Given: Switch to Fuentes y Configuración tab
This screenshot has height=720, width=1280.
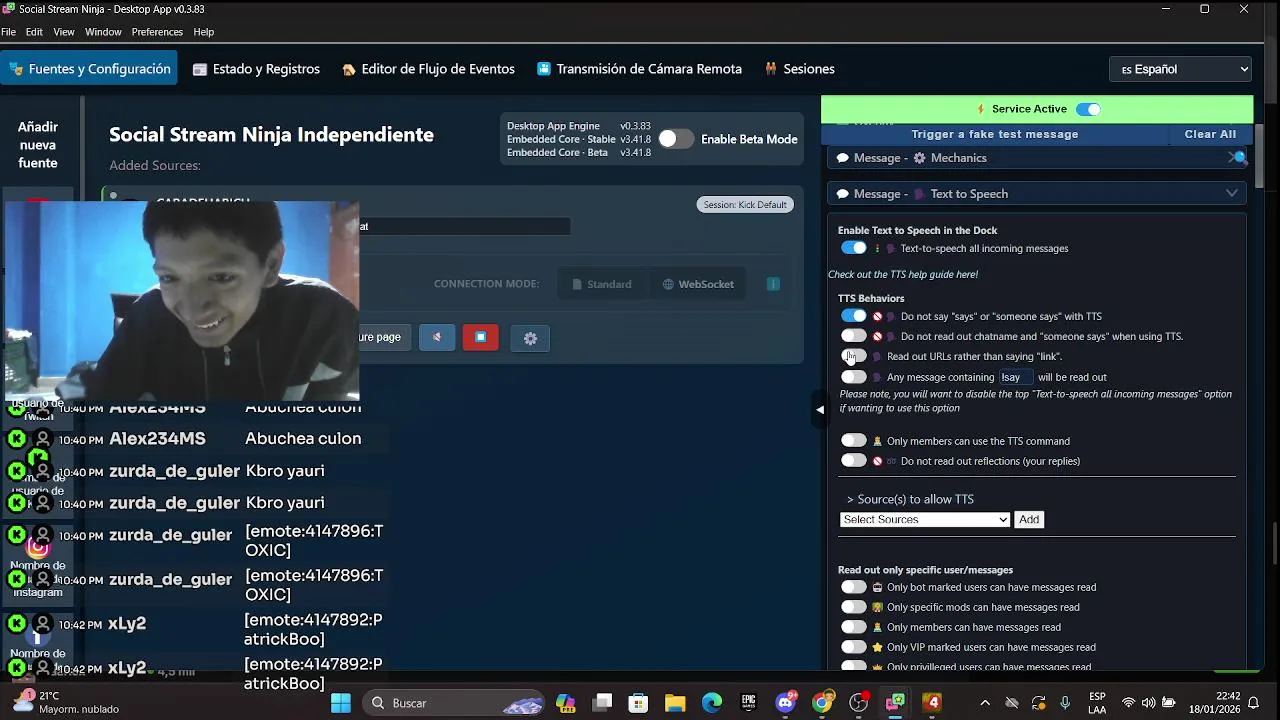Looking at the screenshot, I should 89,69.
